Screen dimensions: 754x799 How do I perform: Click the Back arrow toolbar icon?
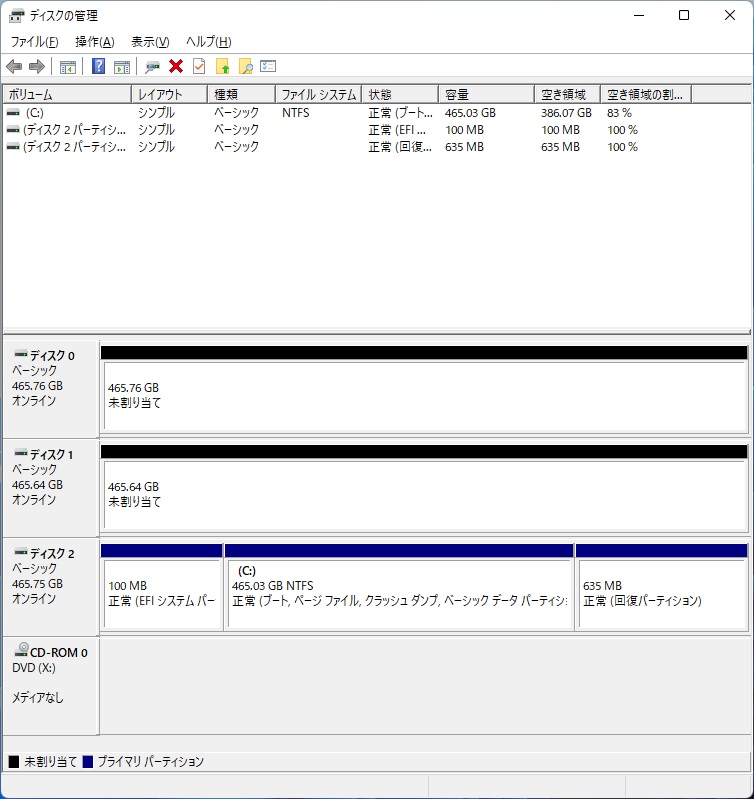click(x=14, y=66)
